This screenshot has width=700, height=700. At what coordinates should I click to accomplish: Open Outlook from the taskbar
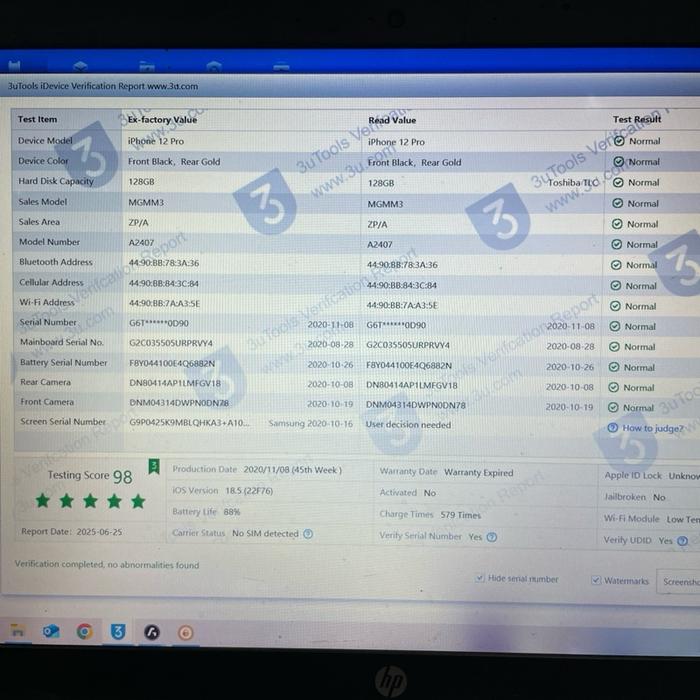click(51, 631)
